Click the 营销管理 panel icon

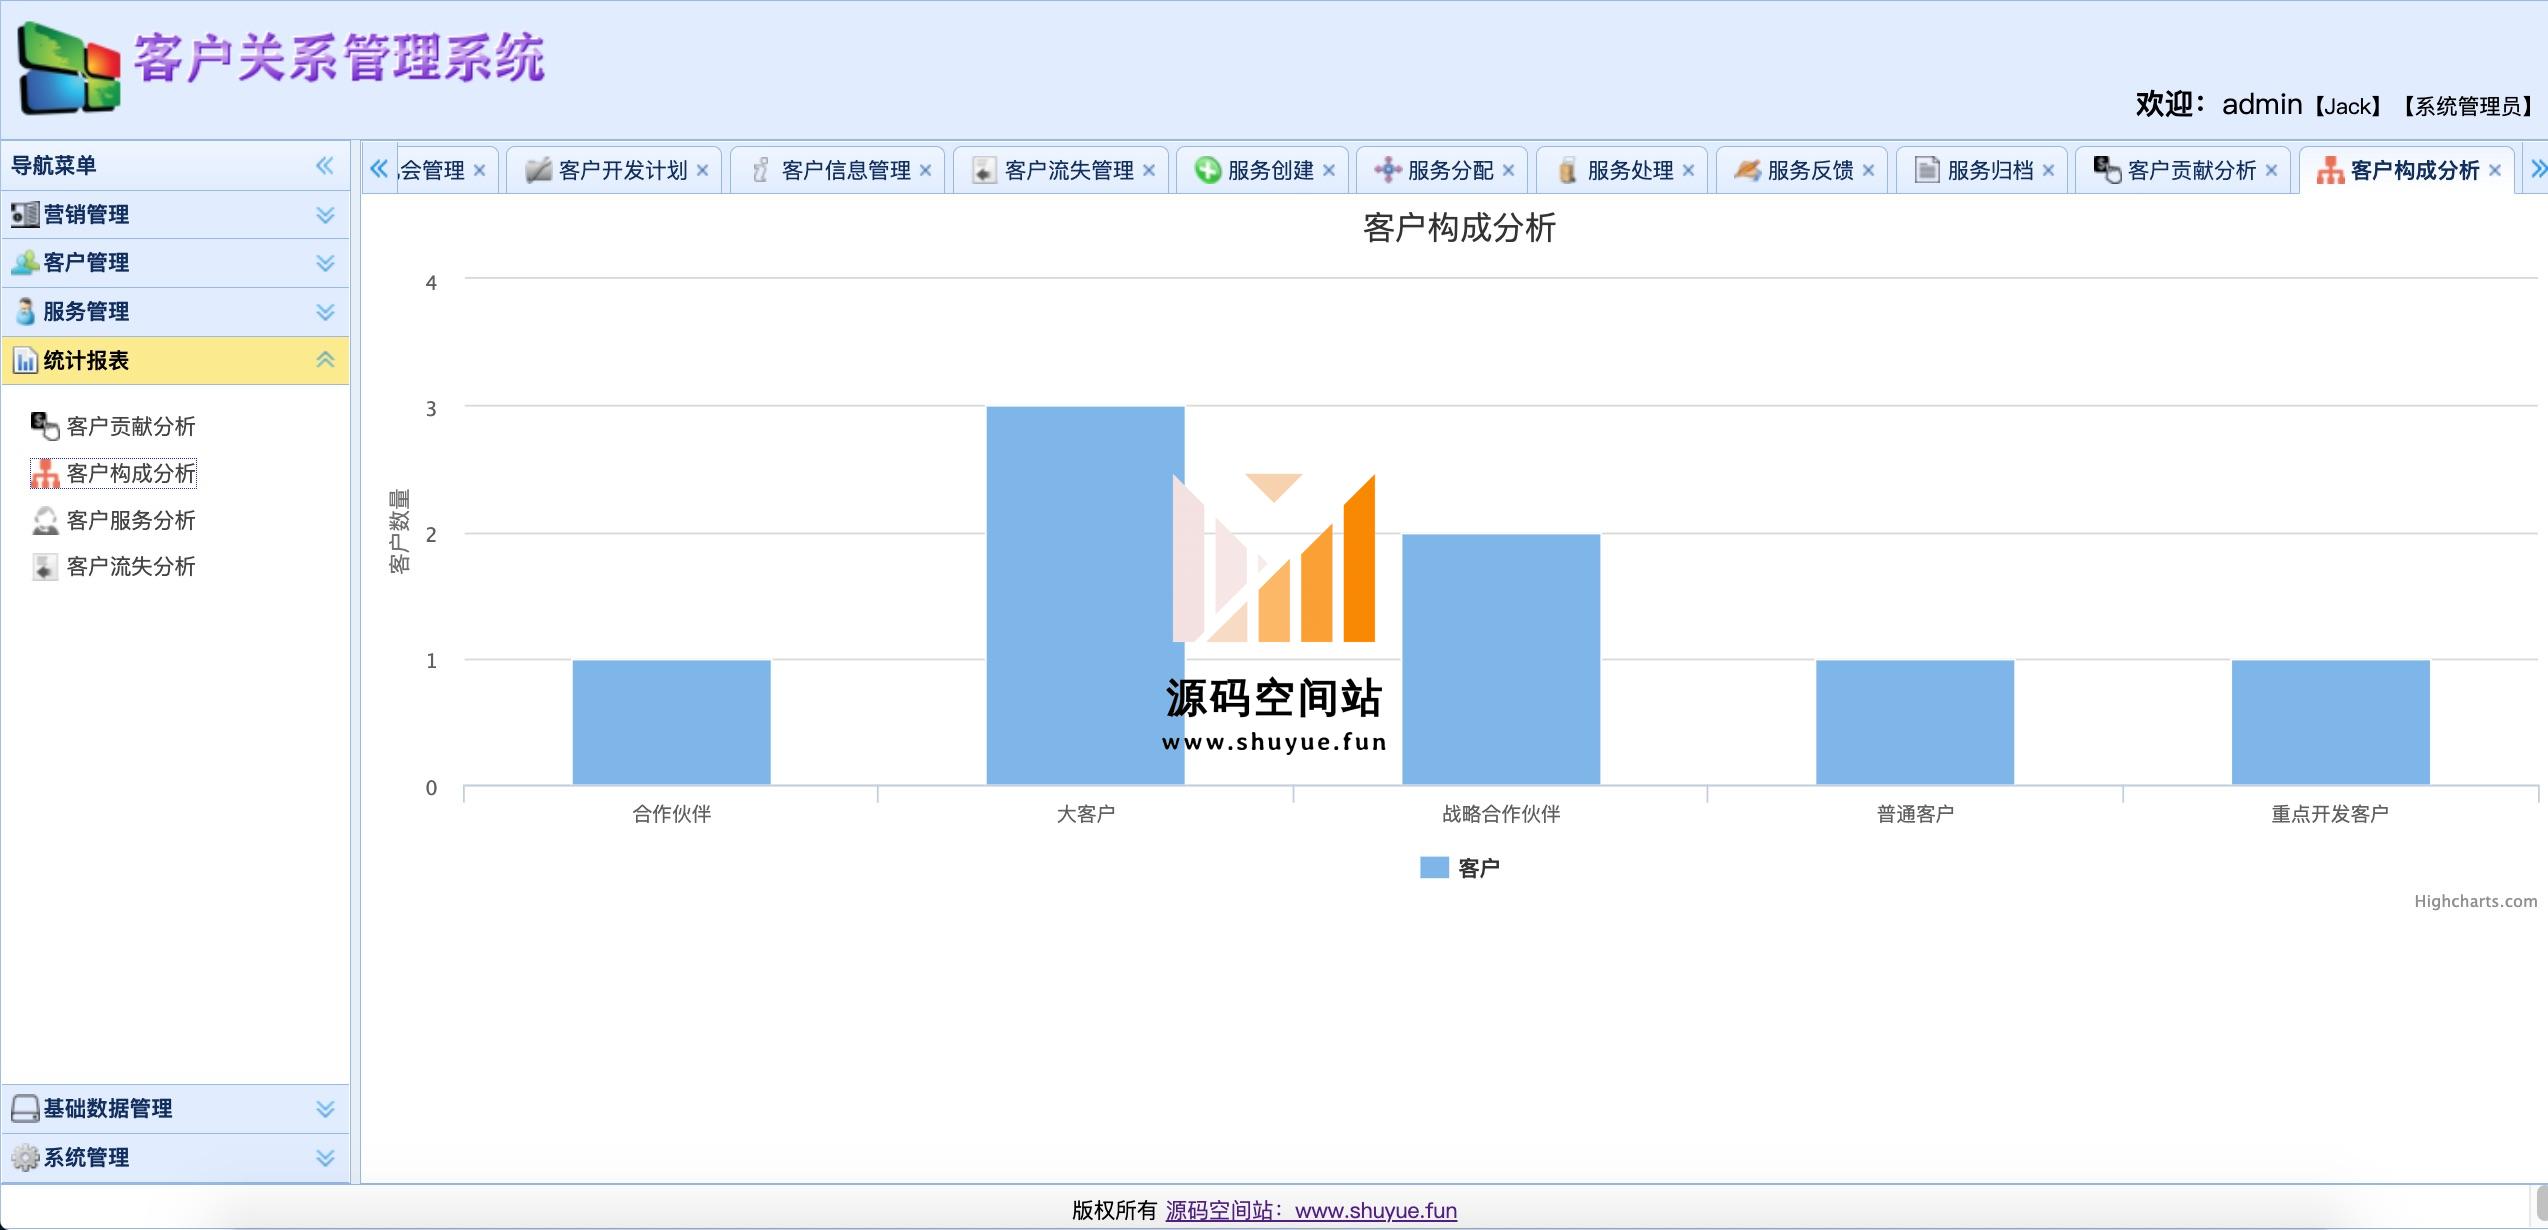pyautogui.click(x=25, y=215)
